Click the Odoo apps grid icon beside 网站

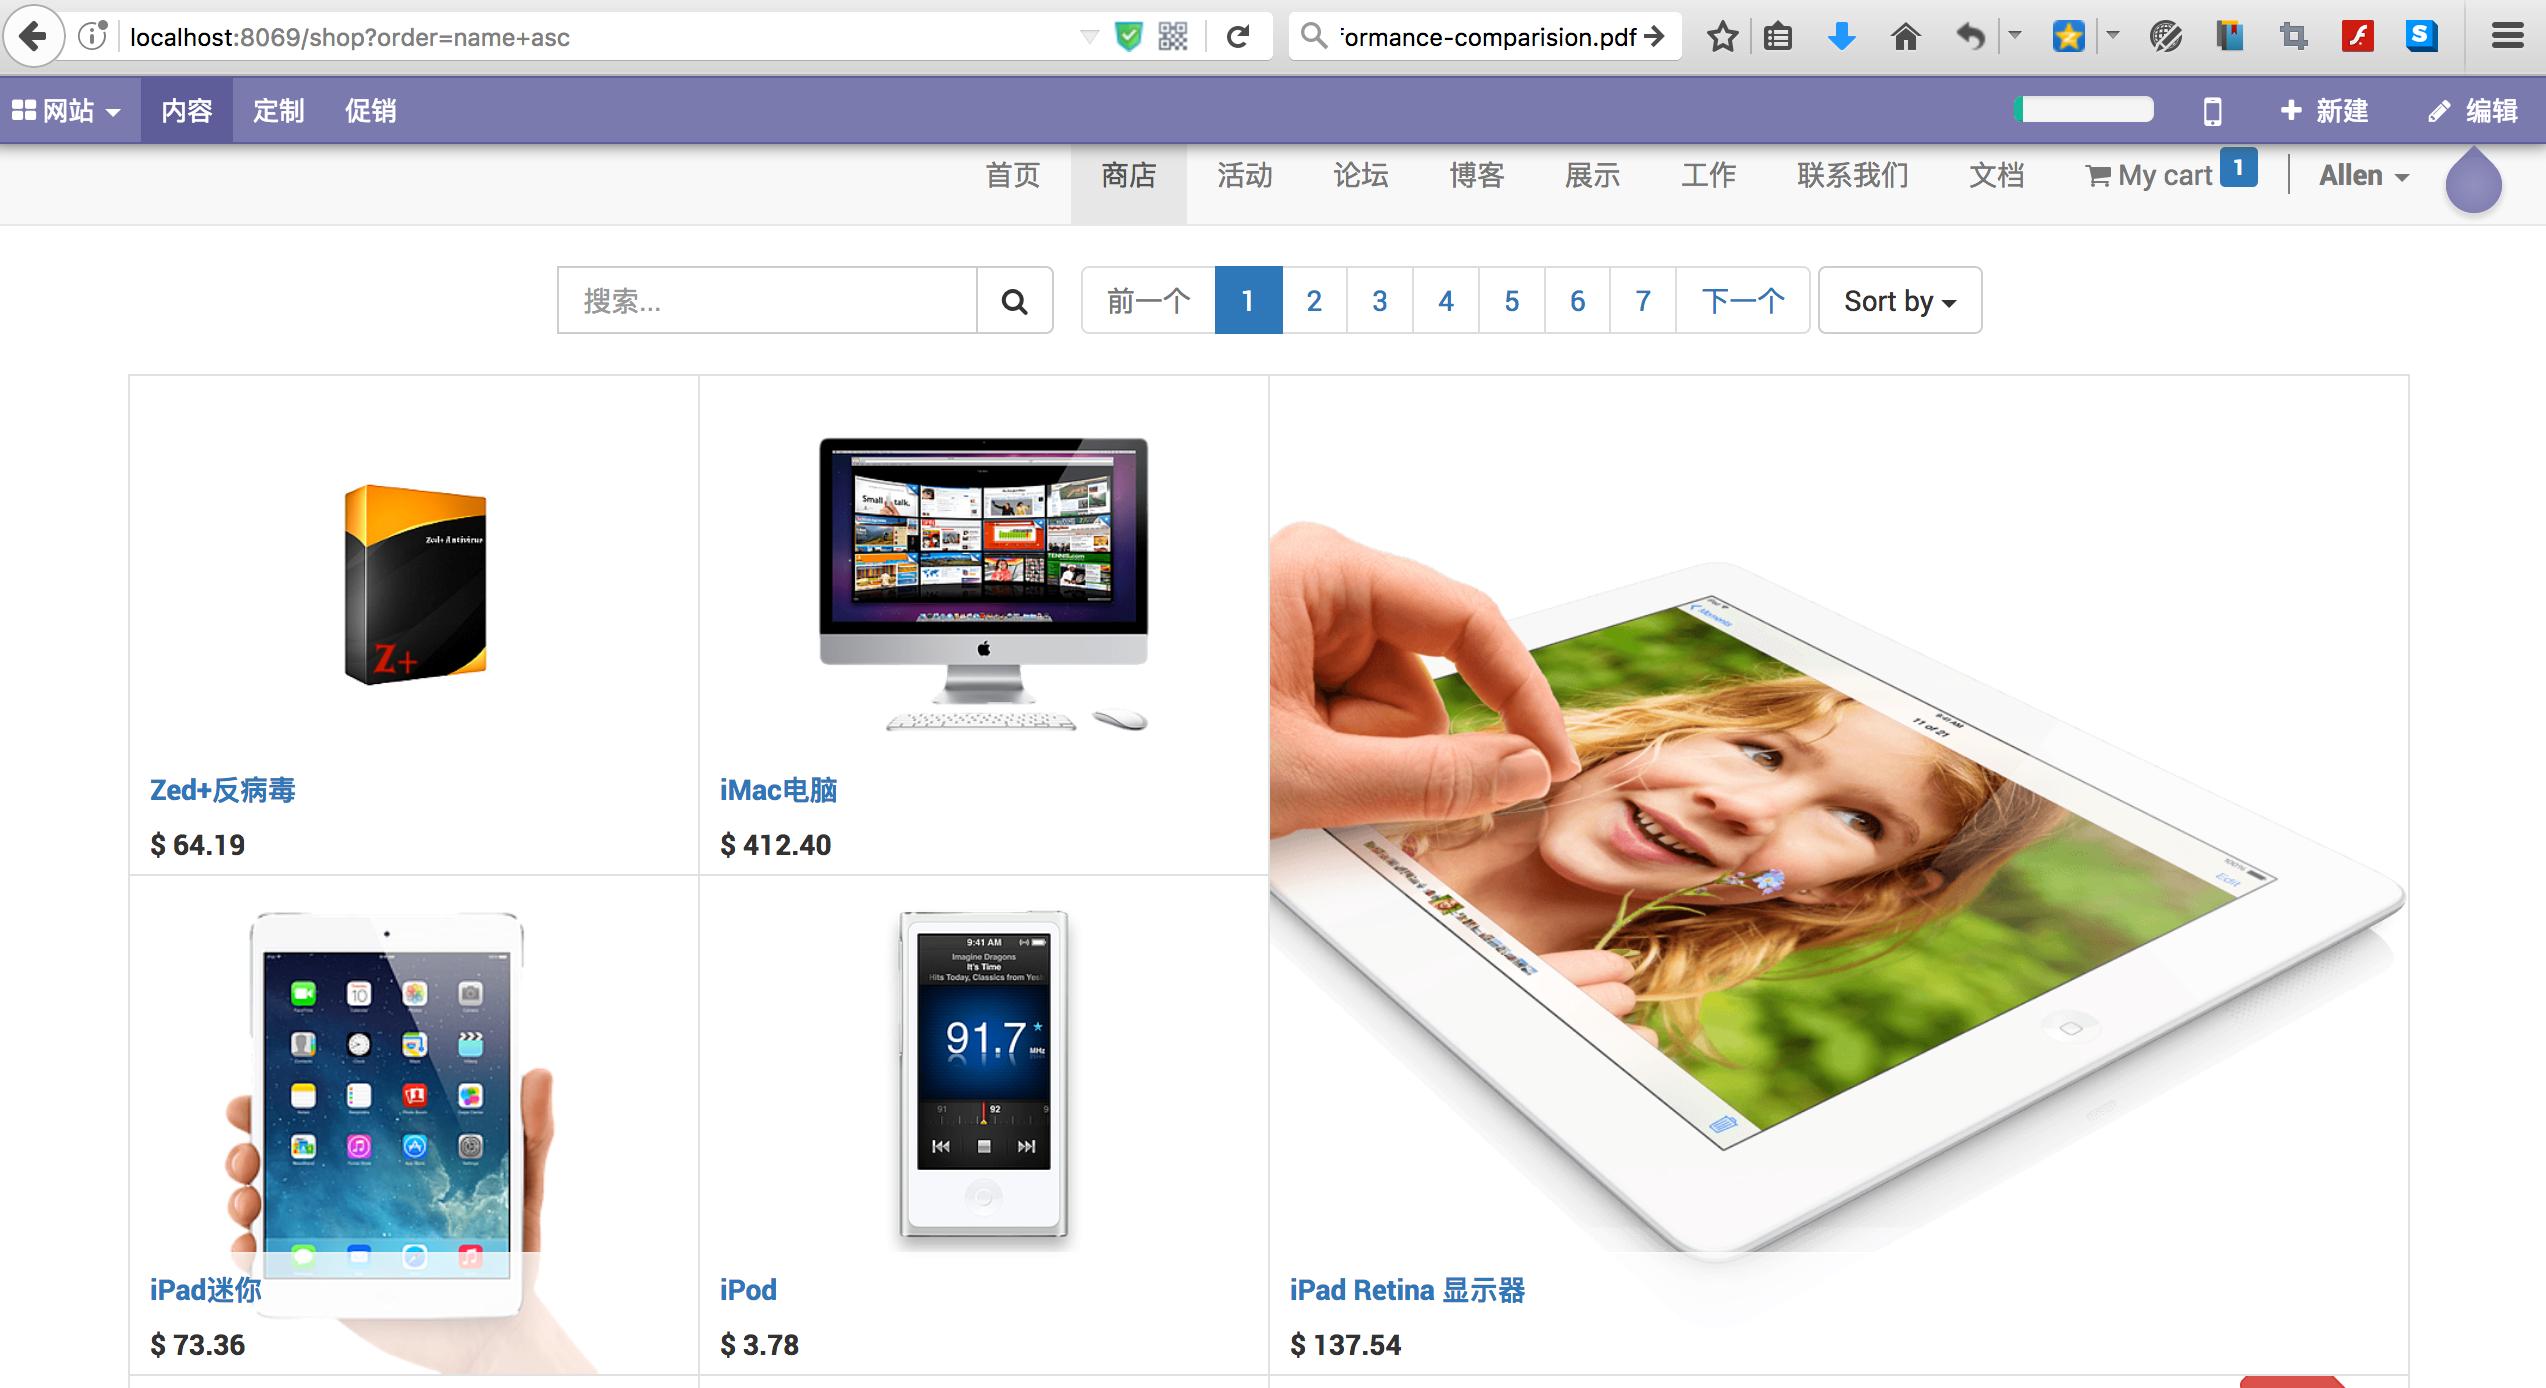pos(25,109)
